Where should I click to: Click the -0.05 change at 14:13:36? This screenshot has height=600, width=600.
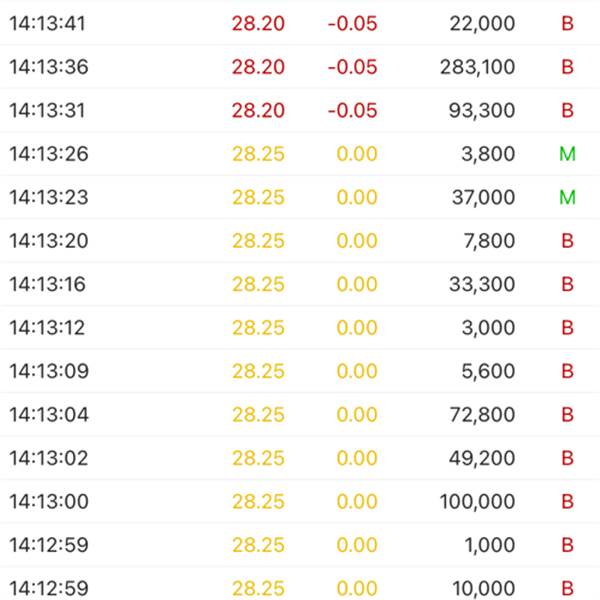tap(352, 67)
